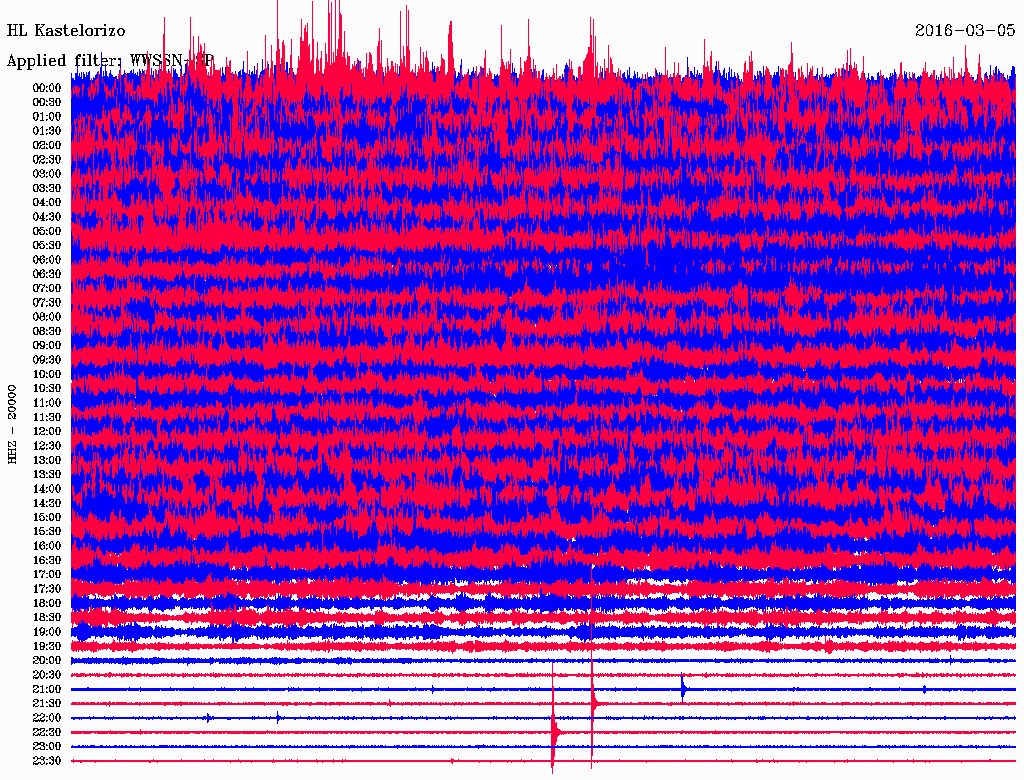Select the 06:30 time label
Screen dimensions: 1024x780
click(x=47, y=274)
